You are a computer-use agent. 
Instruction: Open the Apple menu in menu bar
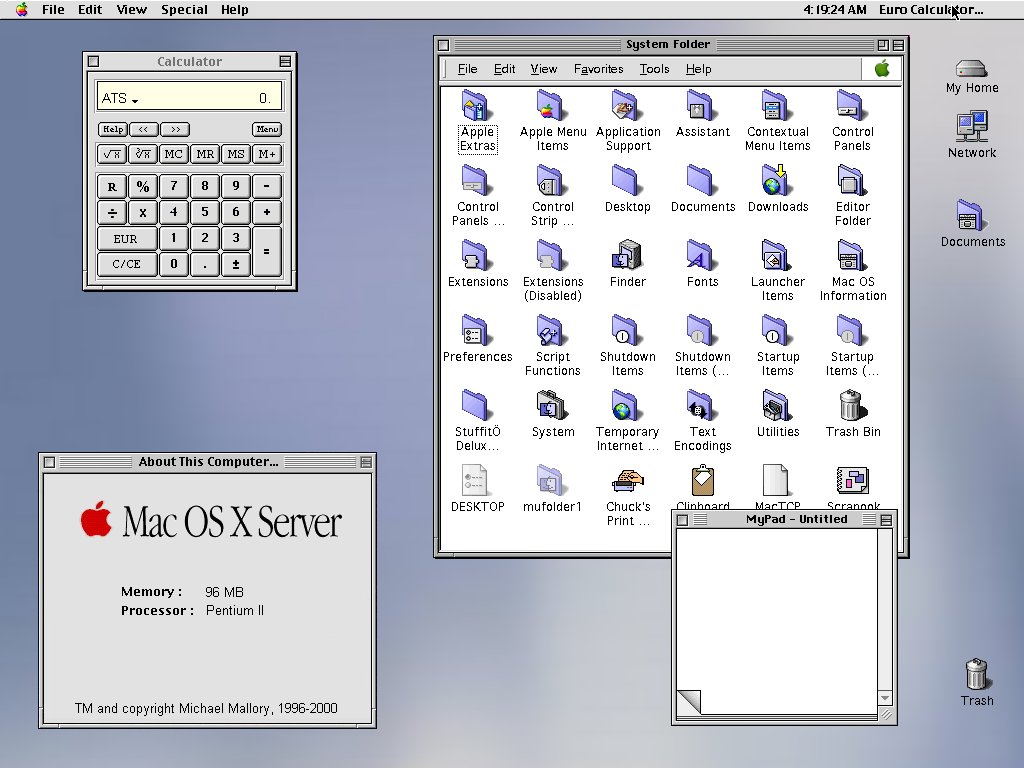[22, 10]
